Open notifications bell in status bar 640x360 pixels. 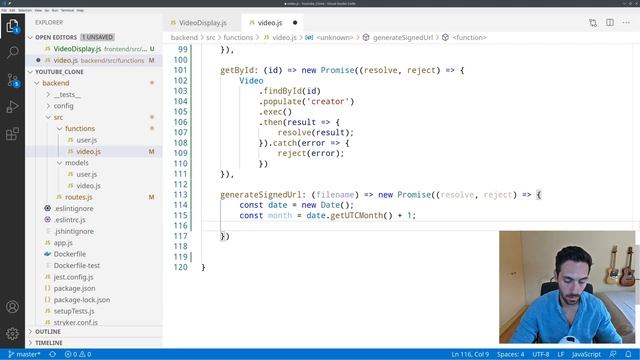[629, 354]
